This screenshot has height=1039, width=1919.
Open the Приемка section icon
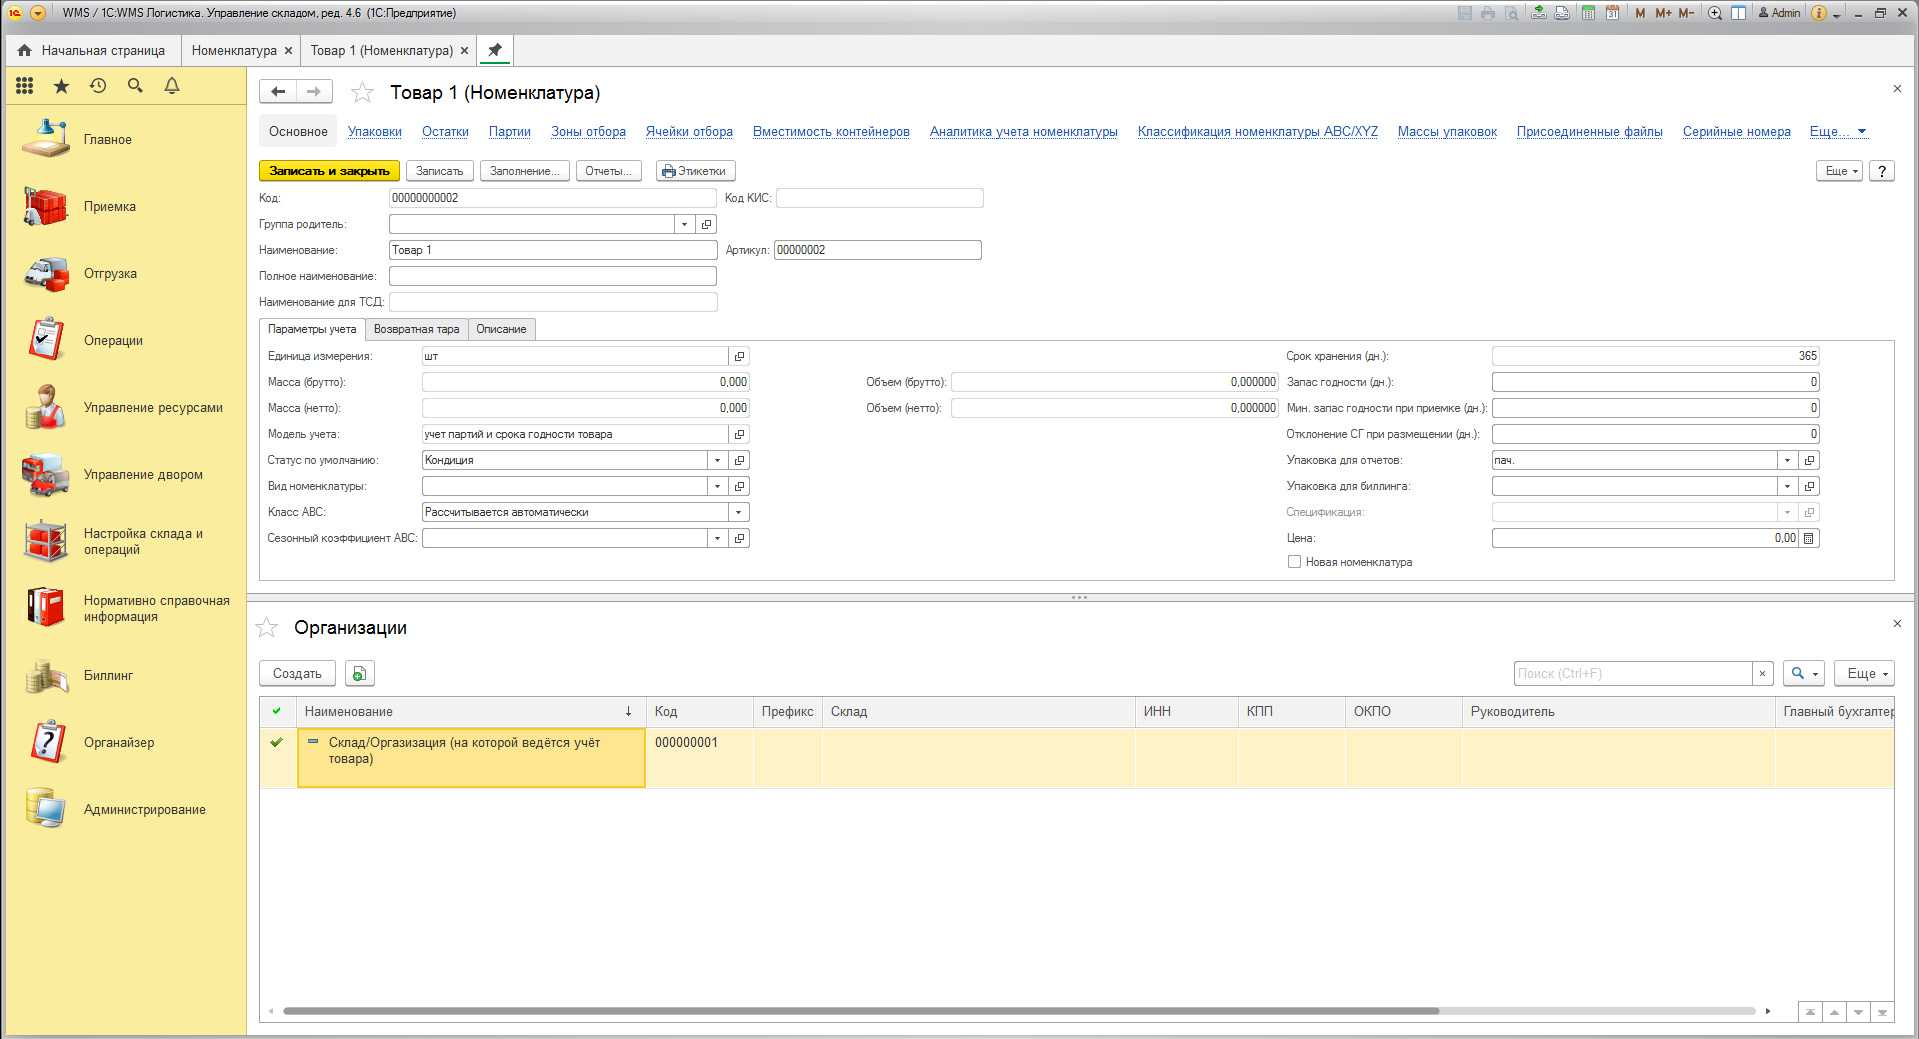click(x=46, y=207)
